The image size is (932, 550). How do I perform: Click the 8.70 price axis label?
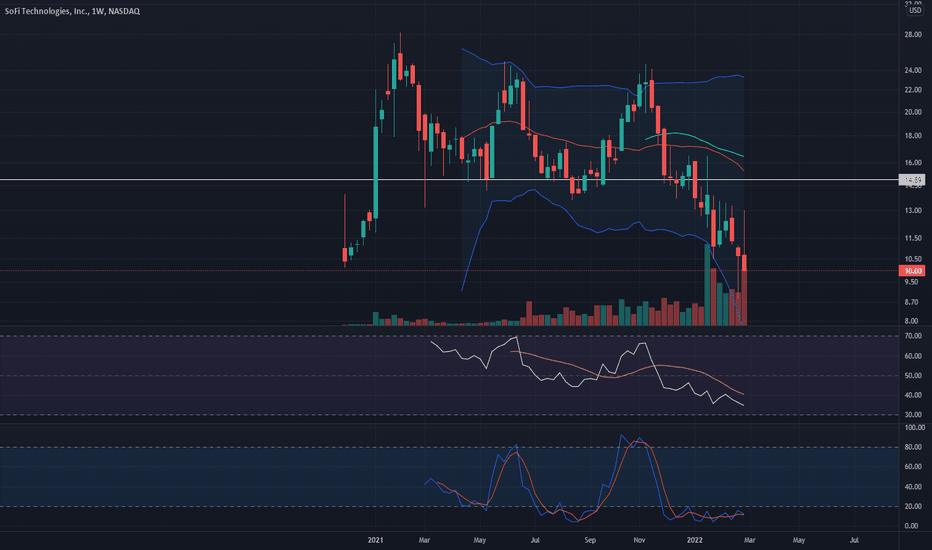(x=913, y=302)
